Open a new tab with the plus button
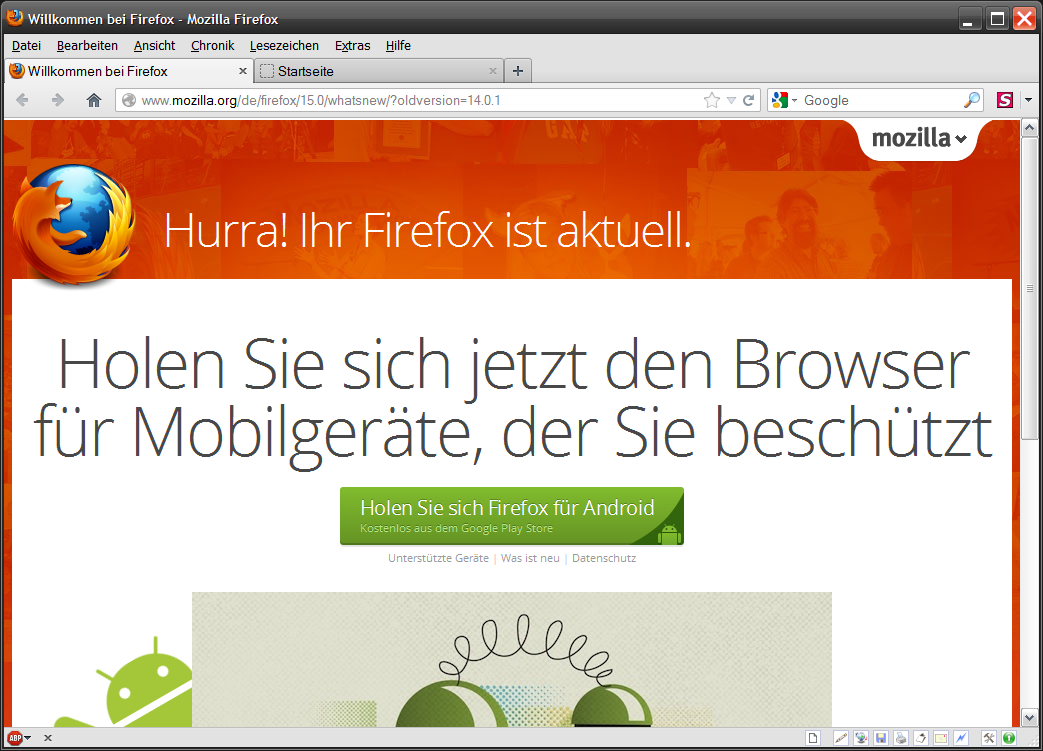The image size is (1043, 751). coord(518,71)
